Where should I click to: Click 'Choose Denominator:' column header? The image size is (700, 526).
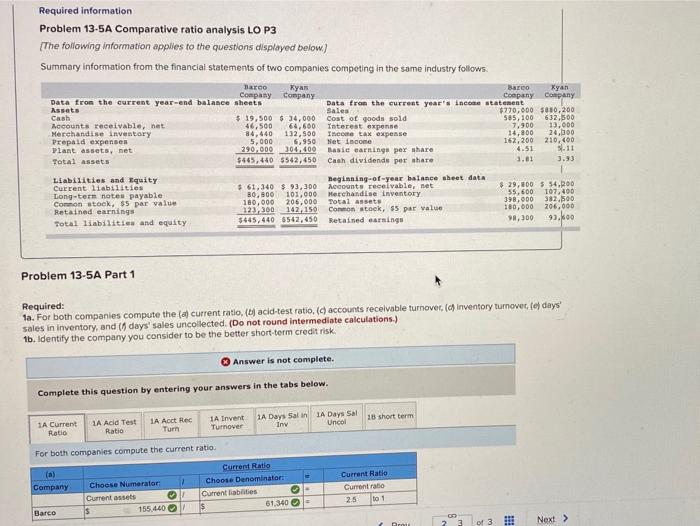click(x=245, y=479)
